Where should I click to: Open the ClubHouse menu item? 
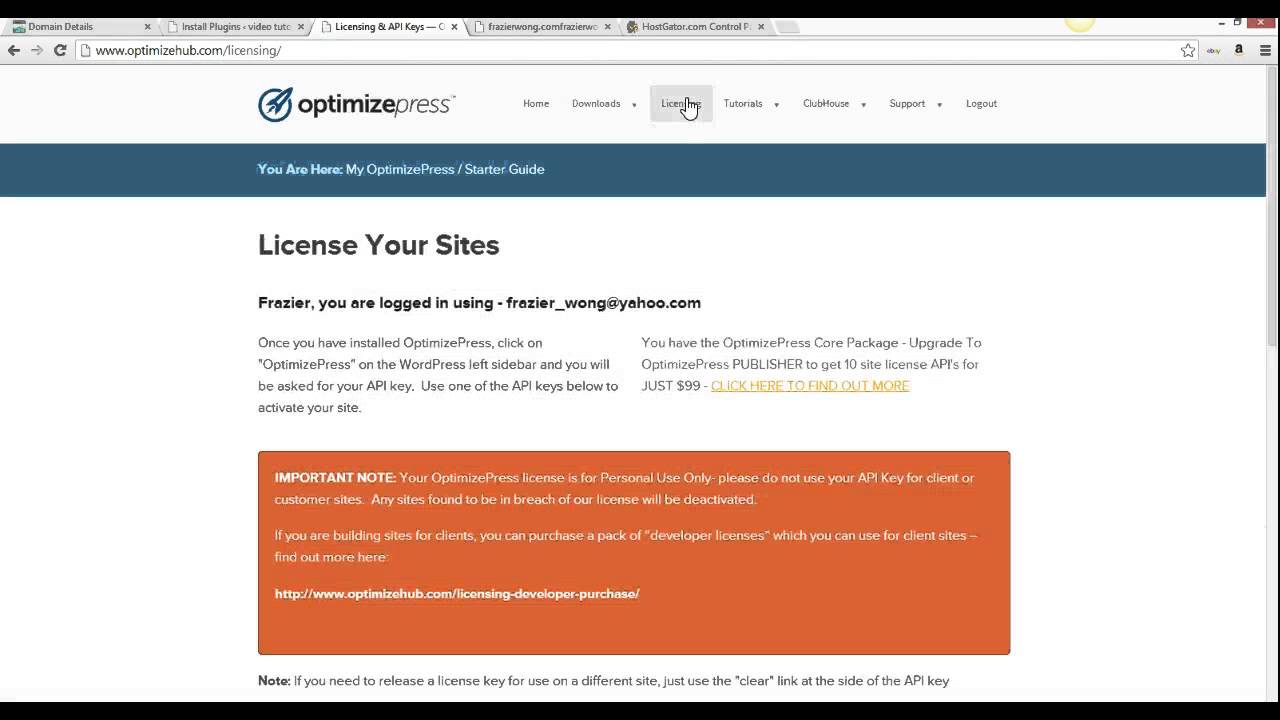pos(826,104)
